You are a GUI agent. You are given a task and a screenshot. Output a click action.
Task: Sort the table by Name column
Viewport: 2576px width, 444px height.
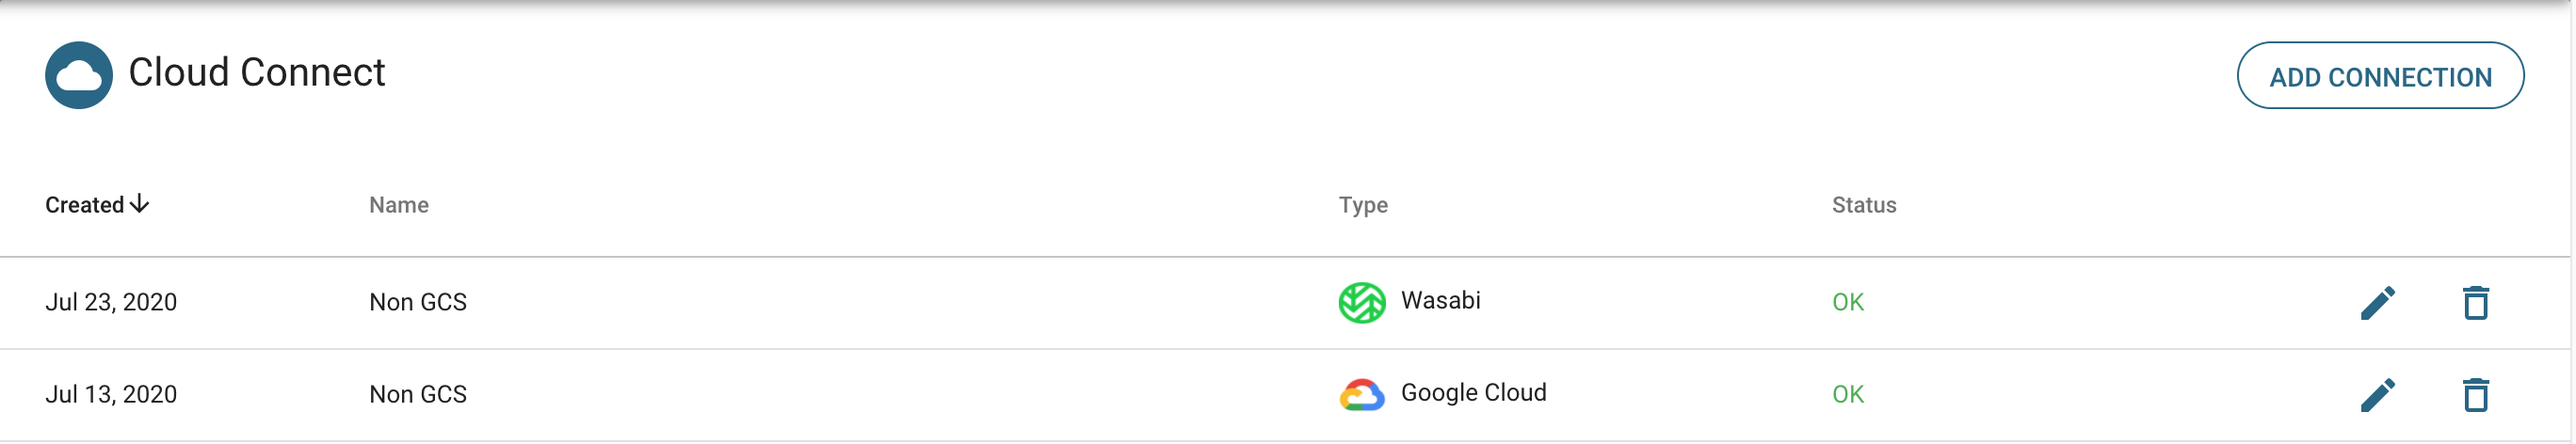(399, 205)
